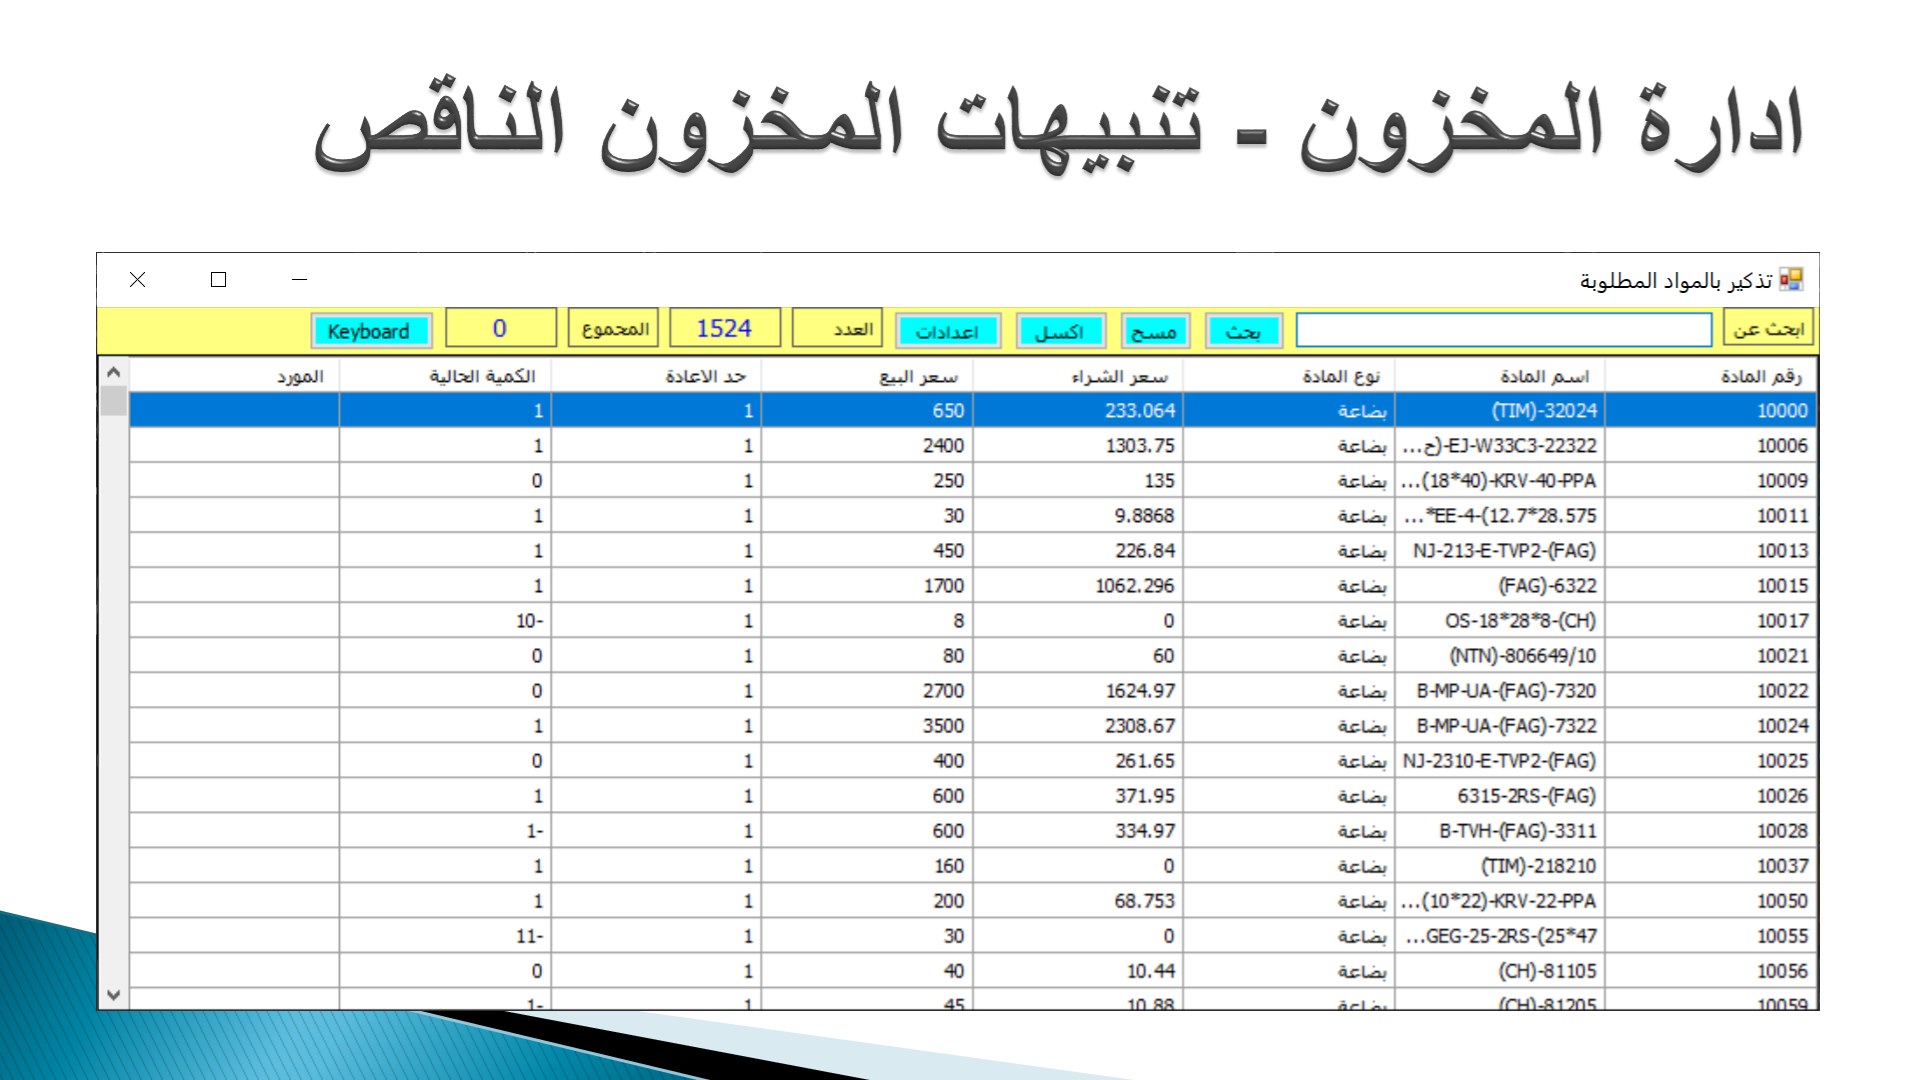
Task: Click the العدد count field showing 1524
Action: (724, 328)
